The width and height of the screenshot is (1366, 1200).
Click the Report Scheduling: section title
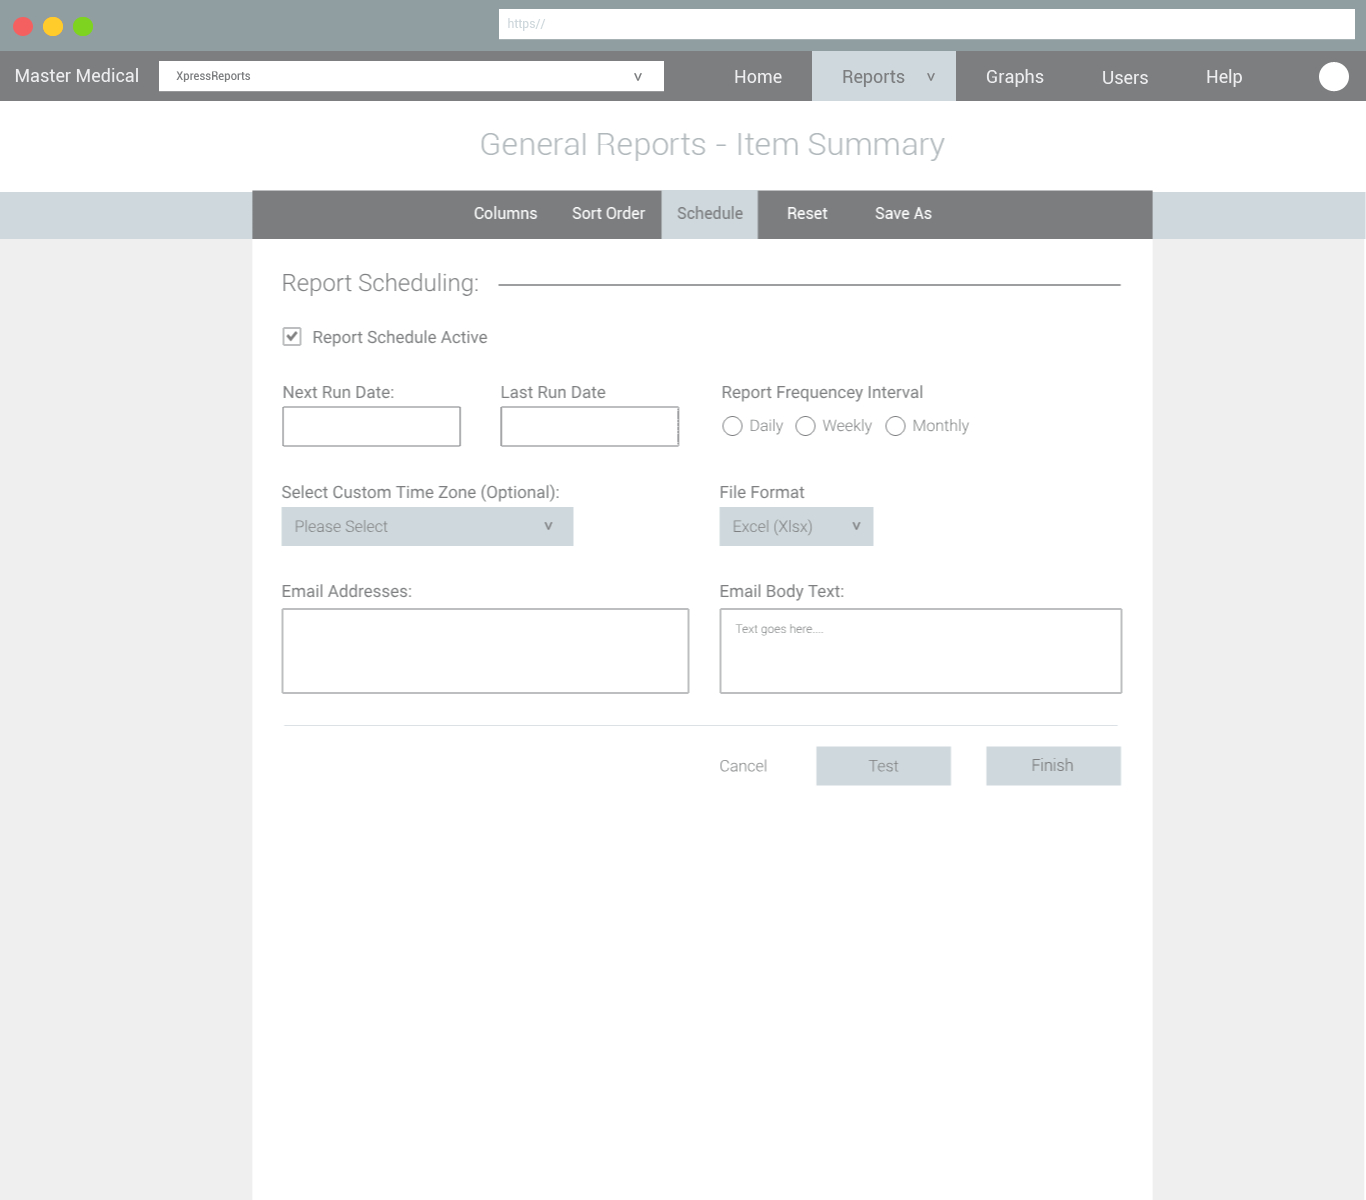pyautogui.click(x=380, y=283)
